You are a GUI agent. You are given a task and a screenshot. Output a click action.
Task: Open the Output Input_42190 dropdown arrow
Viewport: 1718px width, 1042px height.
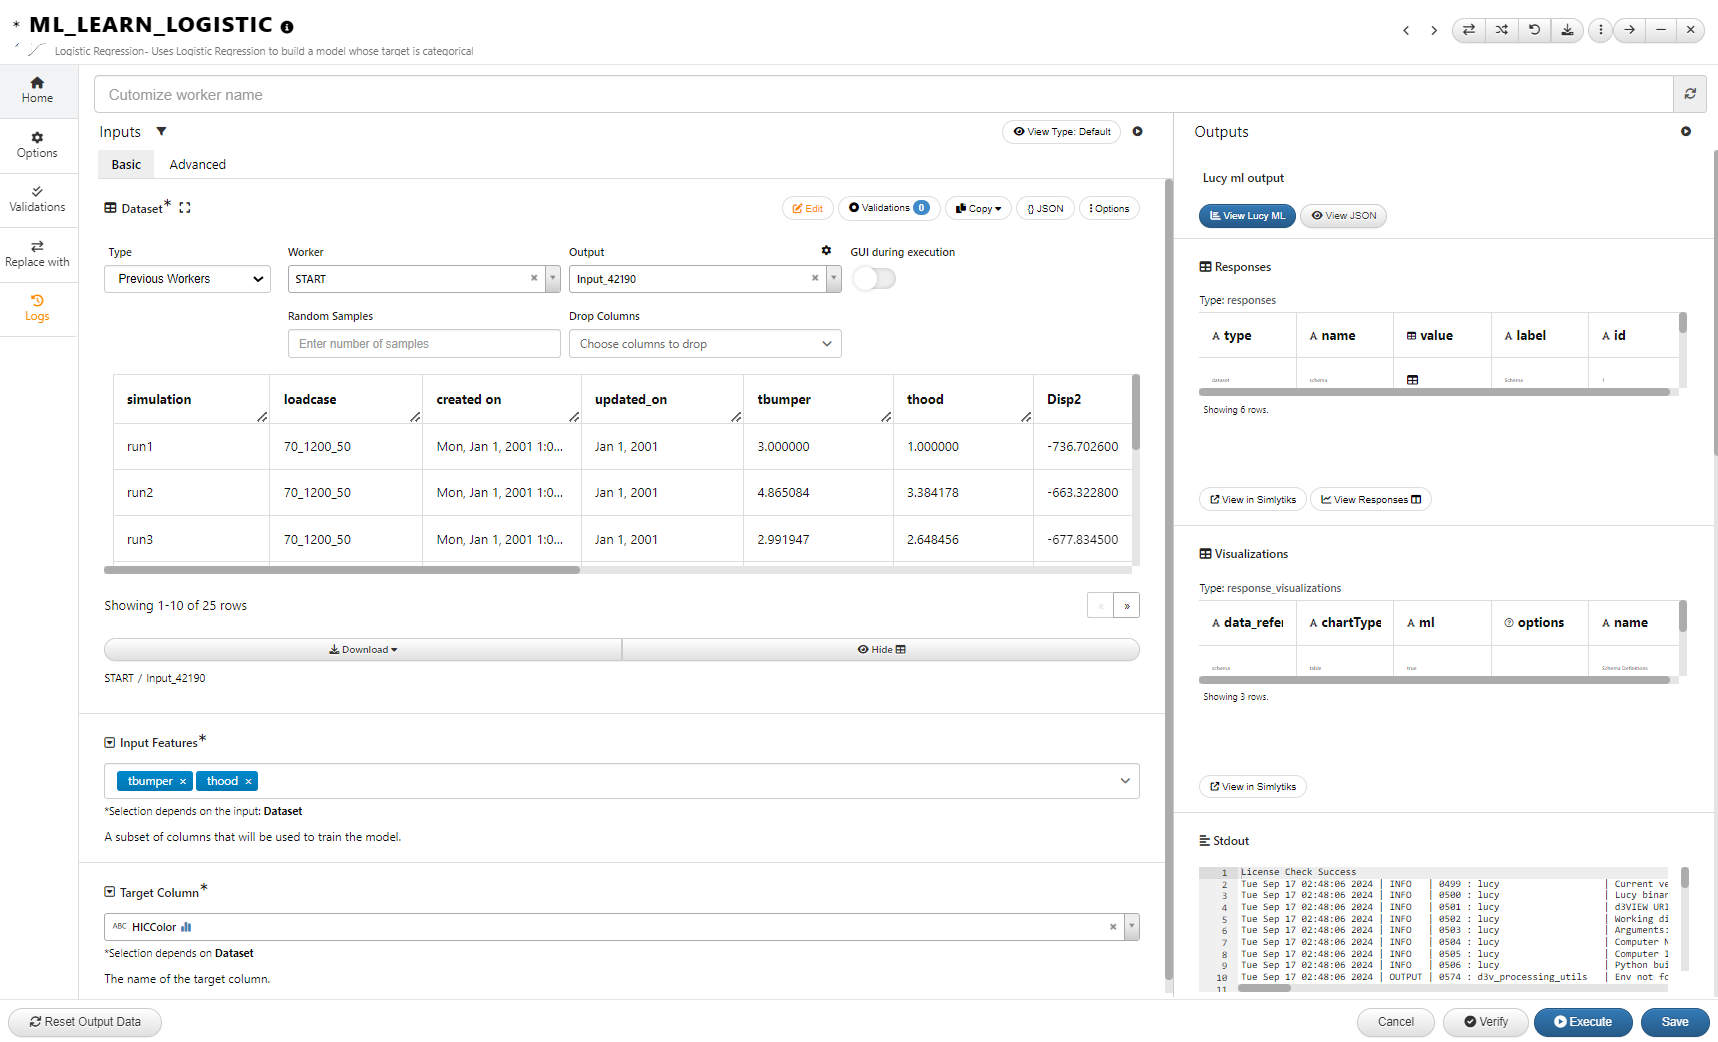pyautogui.click(x=834, y=279)
